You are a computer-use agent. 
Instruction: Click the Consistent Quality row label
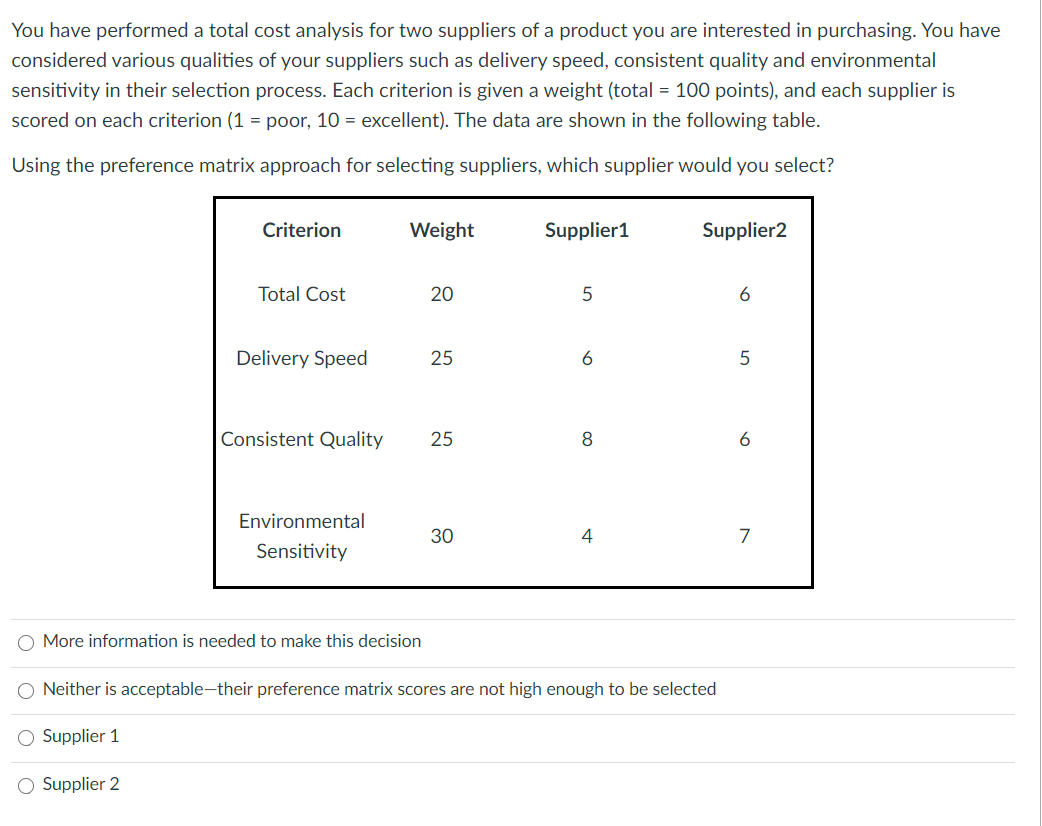point(302,439)
